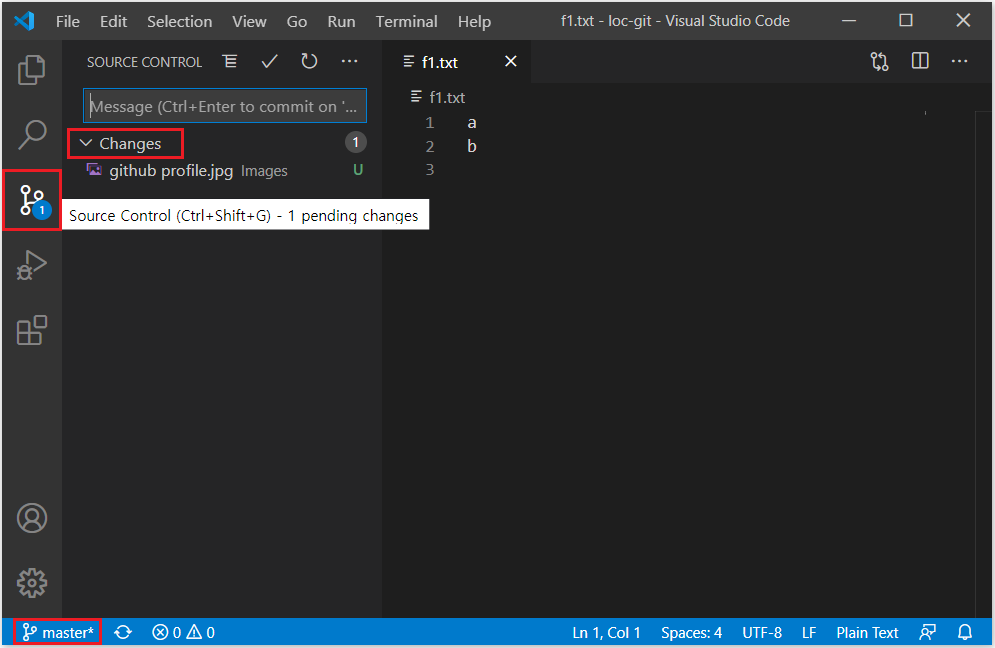Open Source Control more actions ellipsis
The width and height of the screenshot is (995, 648).
[349, 61]
